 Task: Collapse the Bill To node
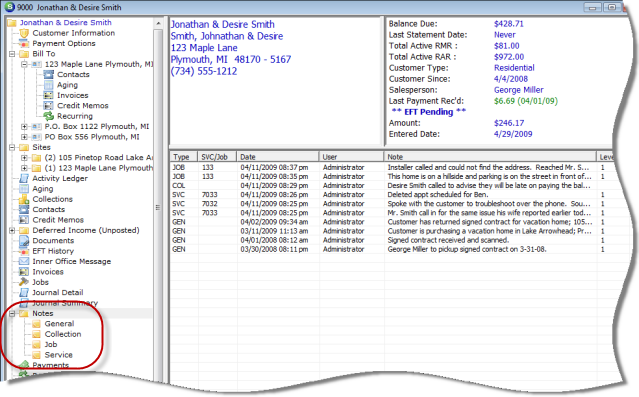click(12, 54)
